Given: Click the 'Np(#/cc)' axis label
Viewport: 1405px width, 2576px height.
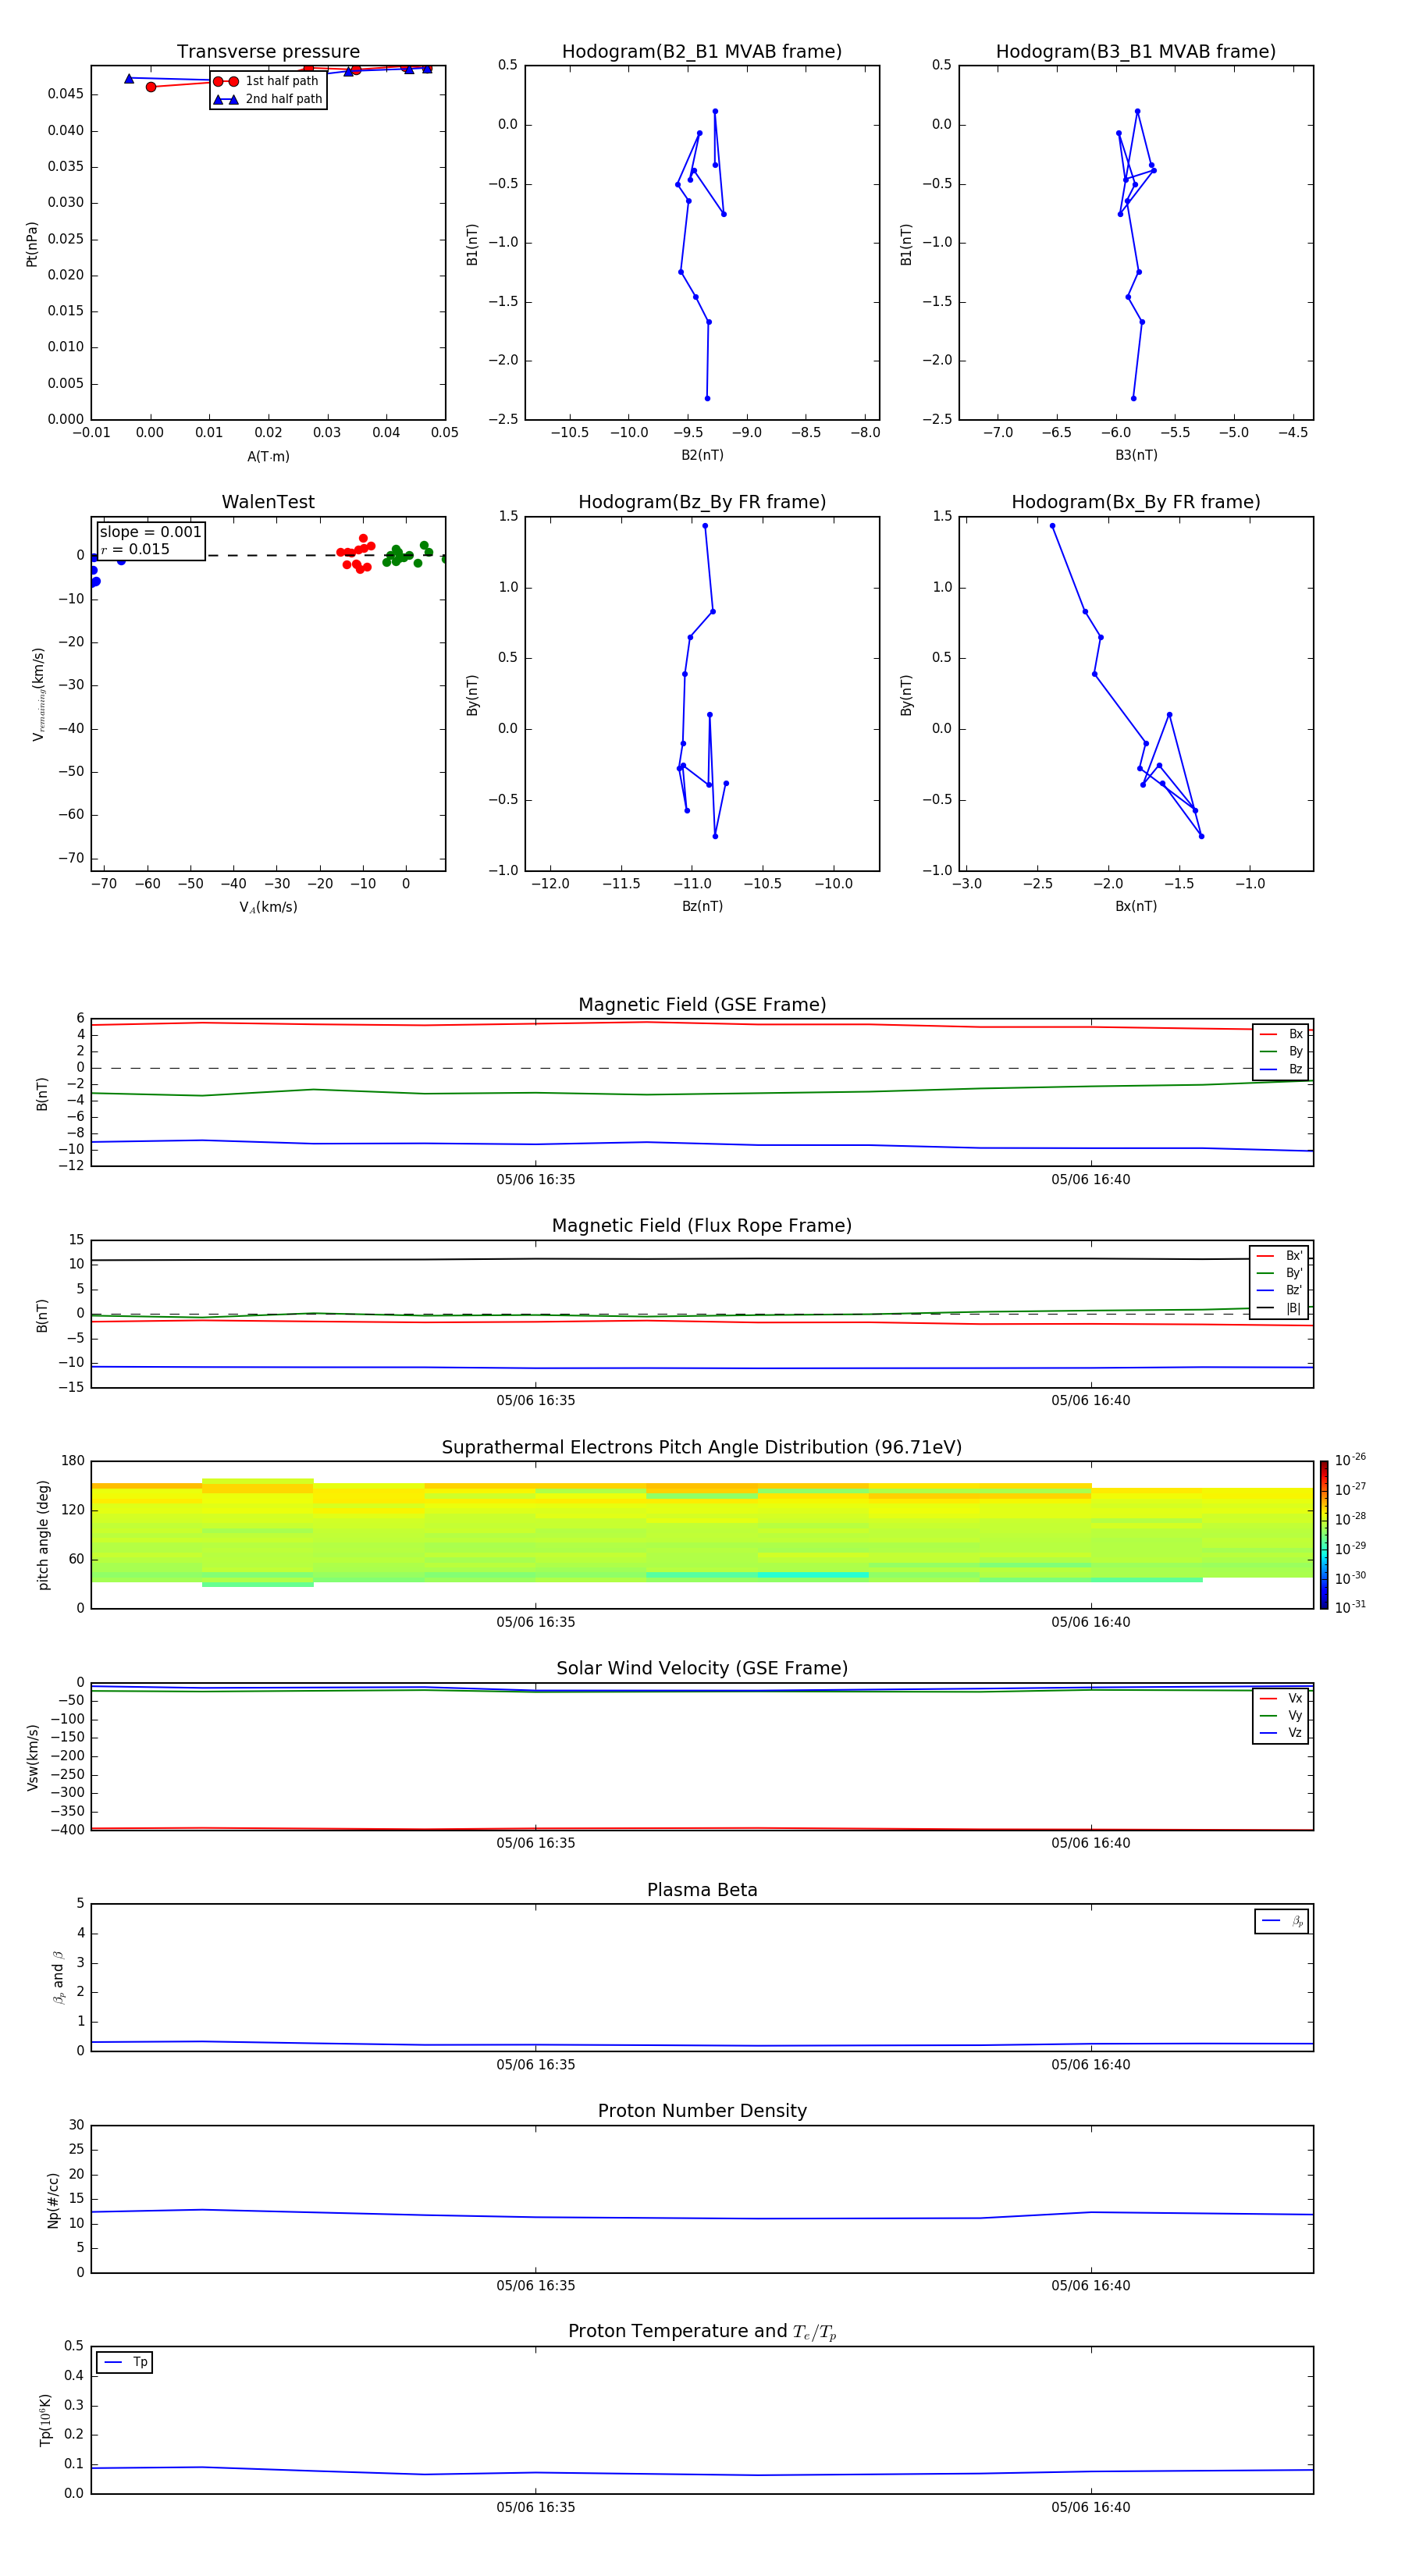Looking at the screenshot, I should coord(54,2200).
